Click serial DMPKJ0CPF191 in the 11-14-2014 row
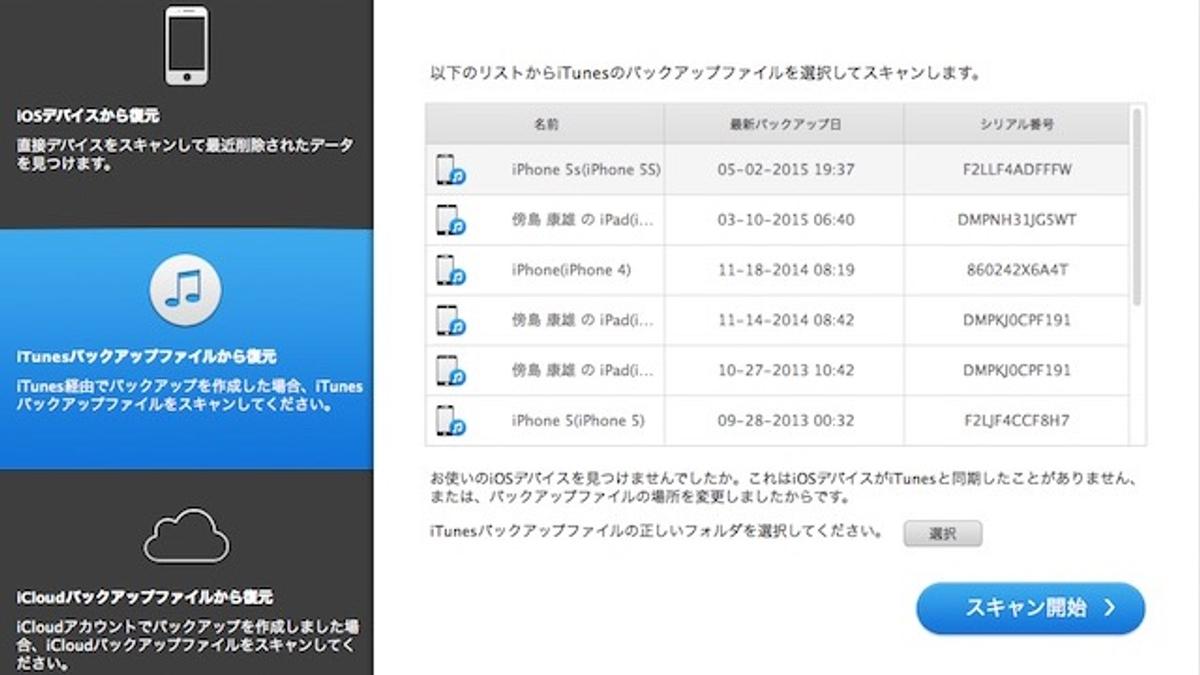 1017,320
